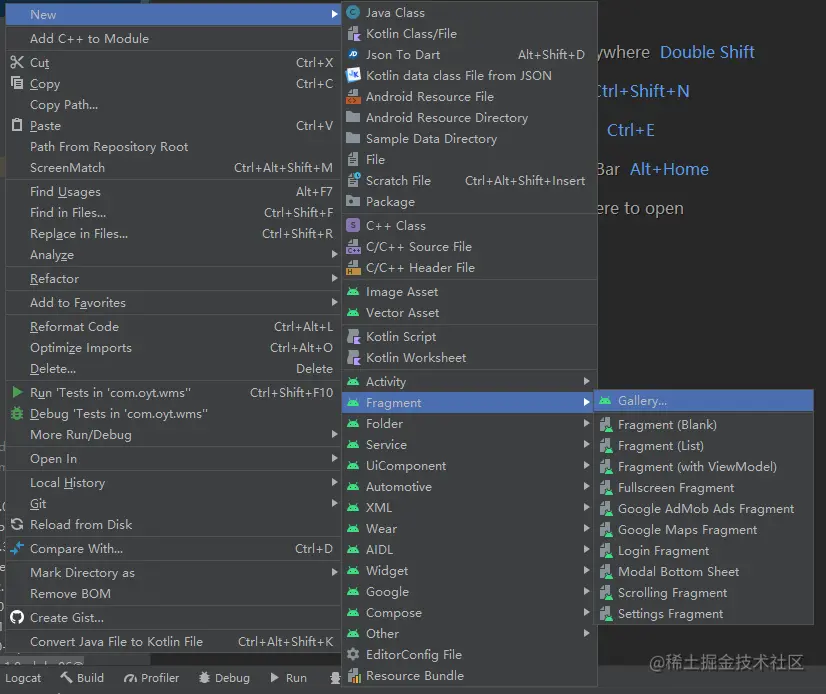Viewport: 826px width, 694px height.
Task: Click the Vector Asset android icon
Action: (353, 312)
